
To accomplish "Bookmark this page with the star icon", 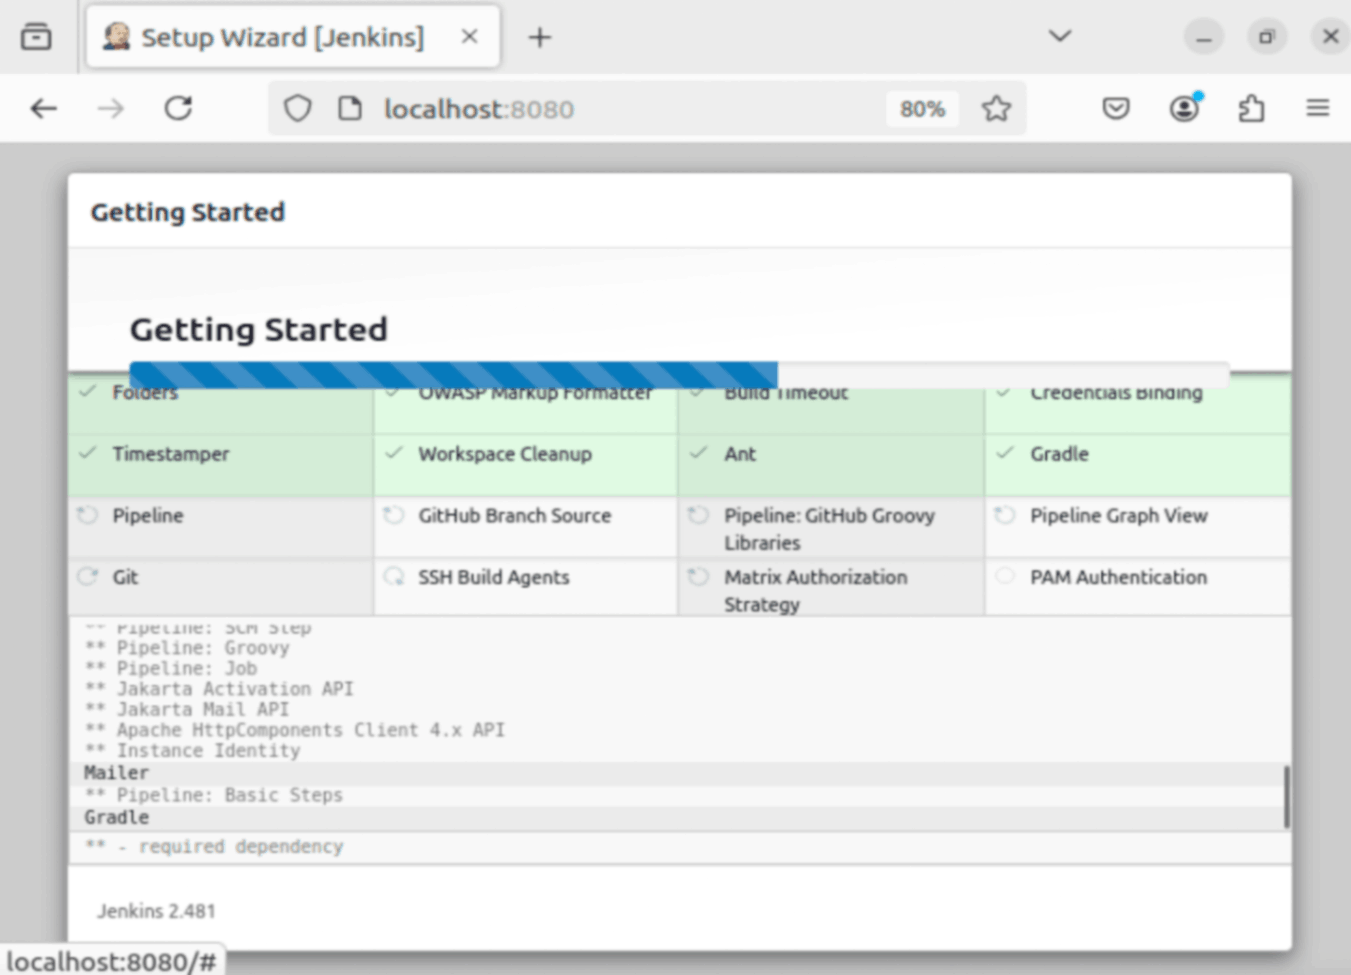I will click(996, 108).
